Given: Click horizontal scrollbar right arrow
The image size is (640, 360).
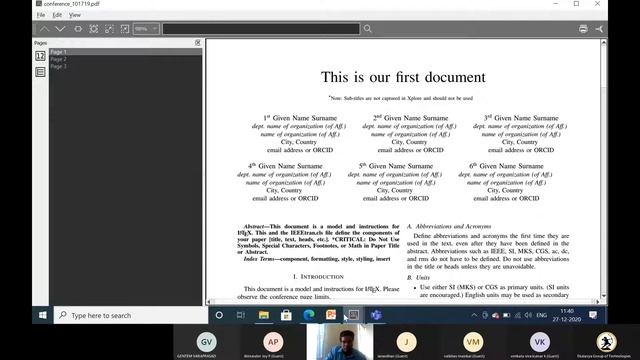Looking at the screenshot, I should click(x=598, y=302).
